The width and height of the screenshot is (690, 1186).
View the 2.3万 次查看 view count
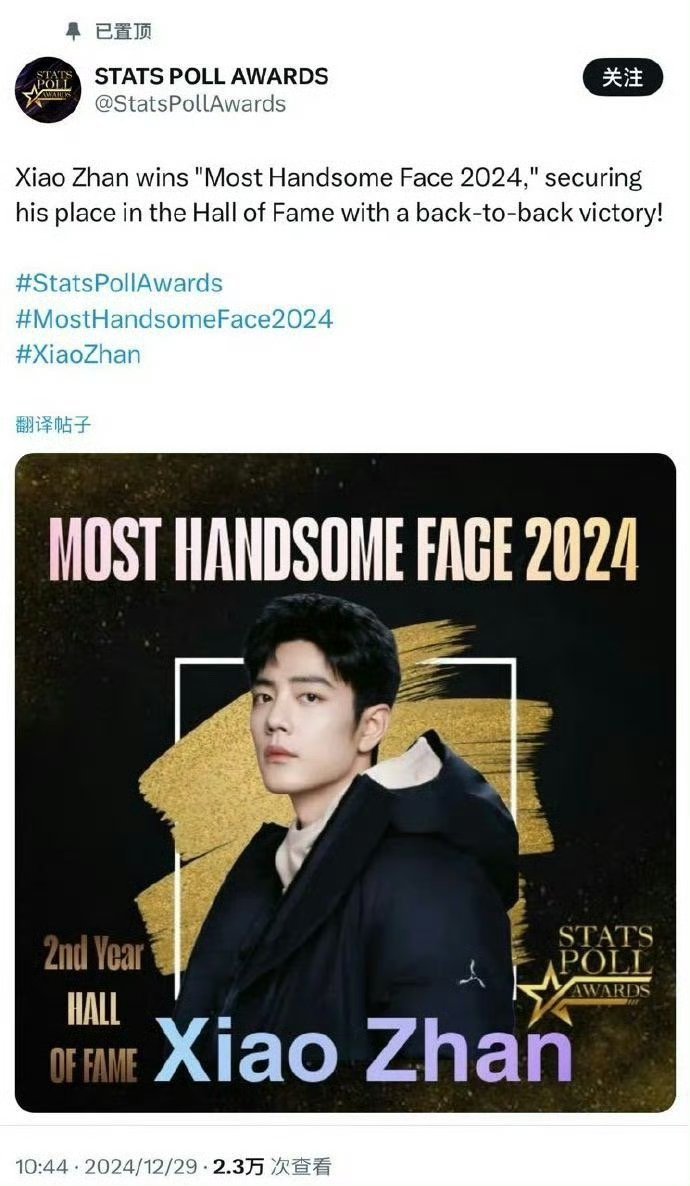pos(272,1166)
